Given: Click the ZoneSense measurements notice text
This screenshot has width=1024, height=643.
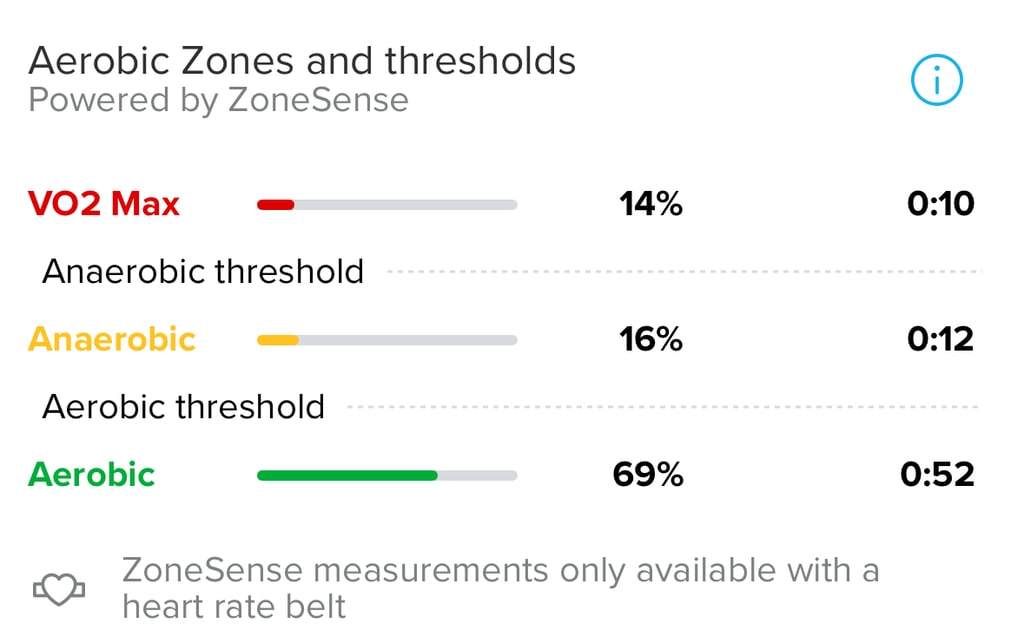Looking at the screenshot, I should 500,588.
